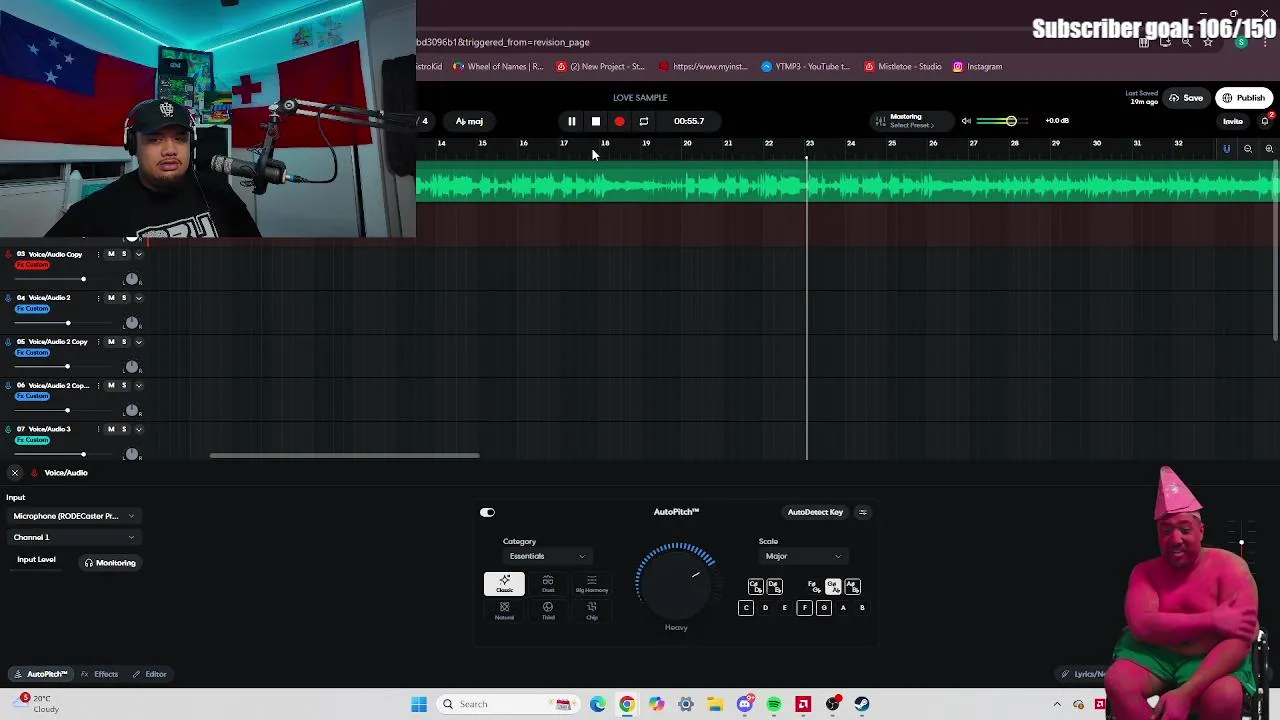Start recording with the red record button
The image size is (1280, 720).
click(x=619, y=121)
